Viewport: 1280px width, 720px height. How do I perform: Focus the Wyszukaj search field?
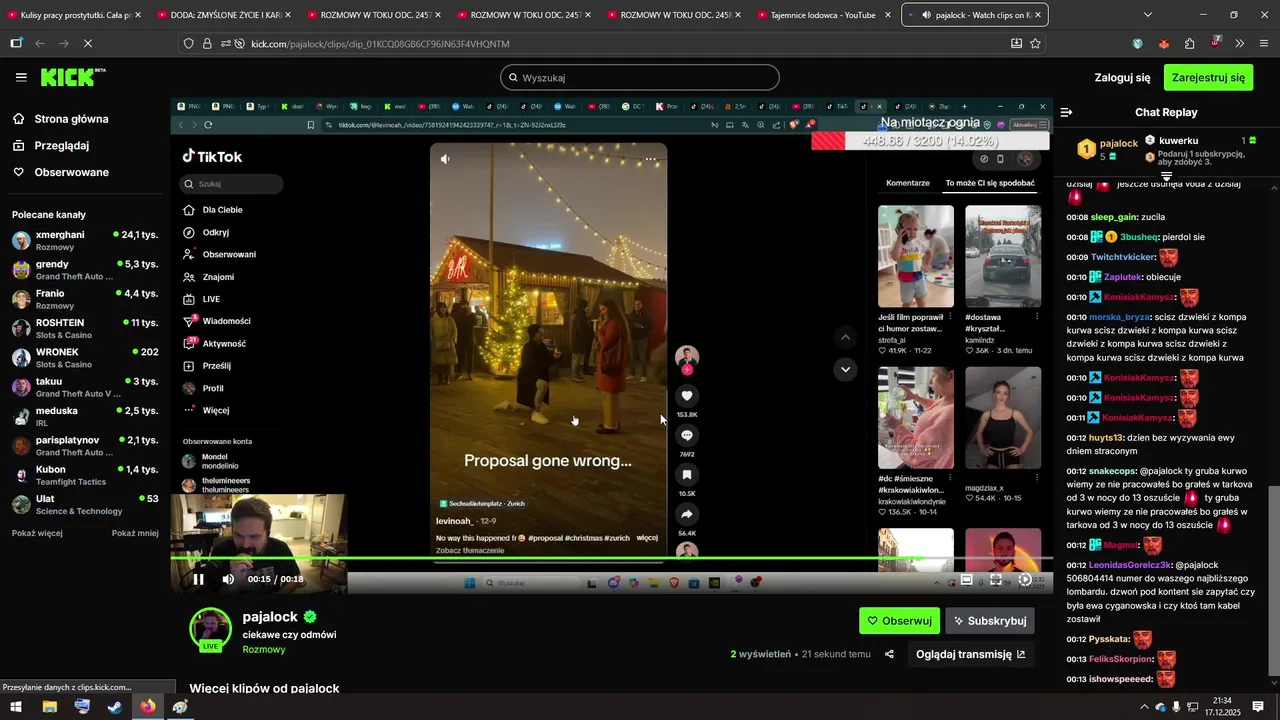(640, 77)
